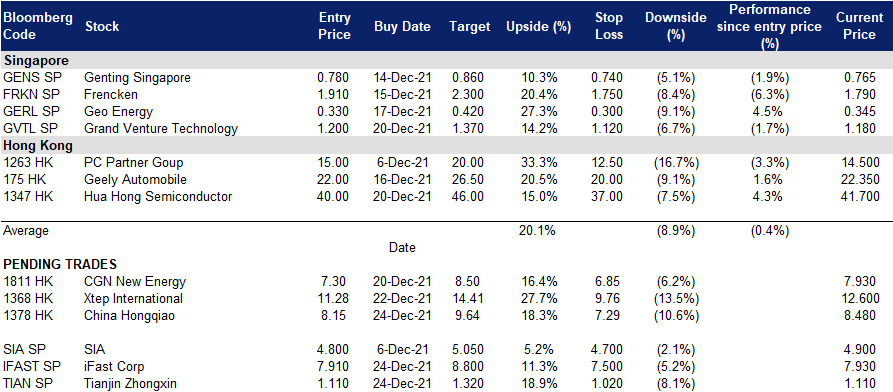
Task: Select Xtep International downside (13.5%)
Action: coord(675,299)
